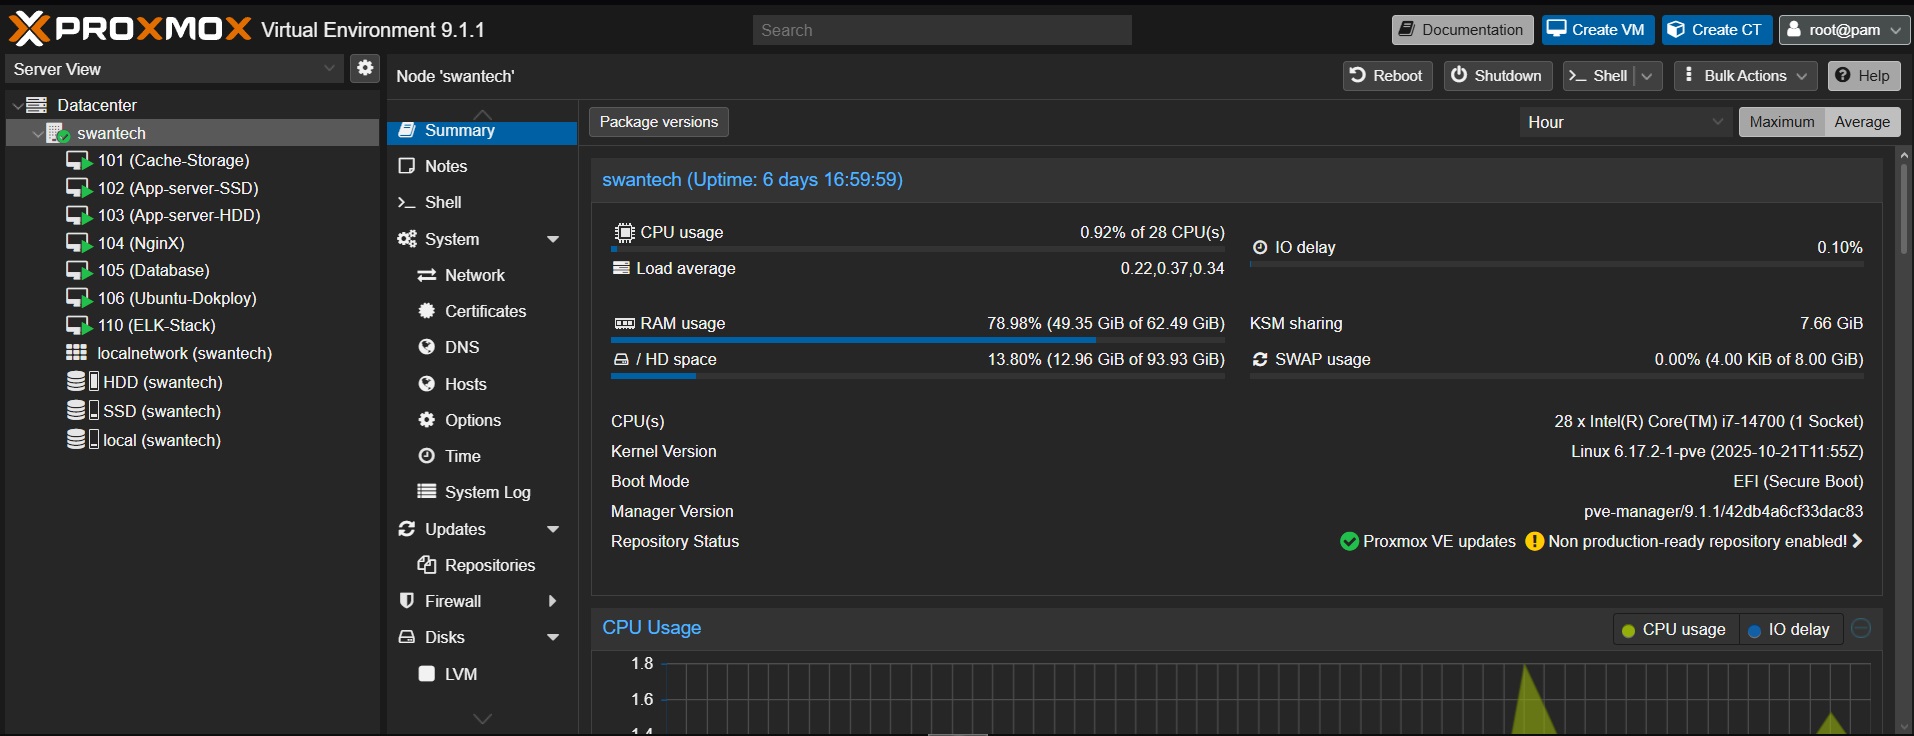The width and height of the screenshot is (1914, 736).
Task: Click in the Search field
Action: tap(942, 30)
